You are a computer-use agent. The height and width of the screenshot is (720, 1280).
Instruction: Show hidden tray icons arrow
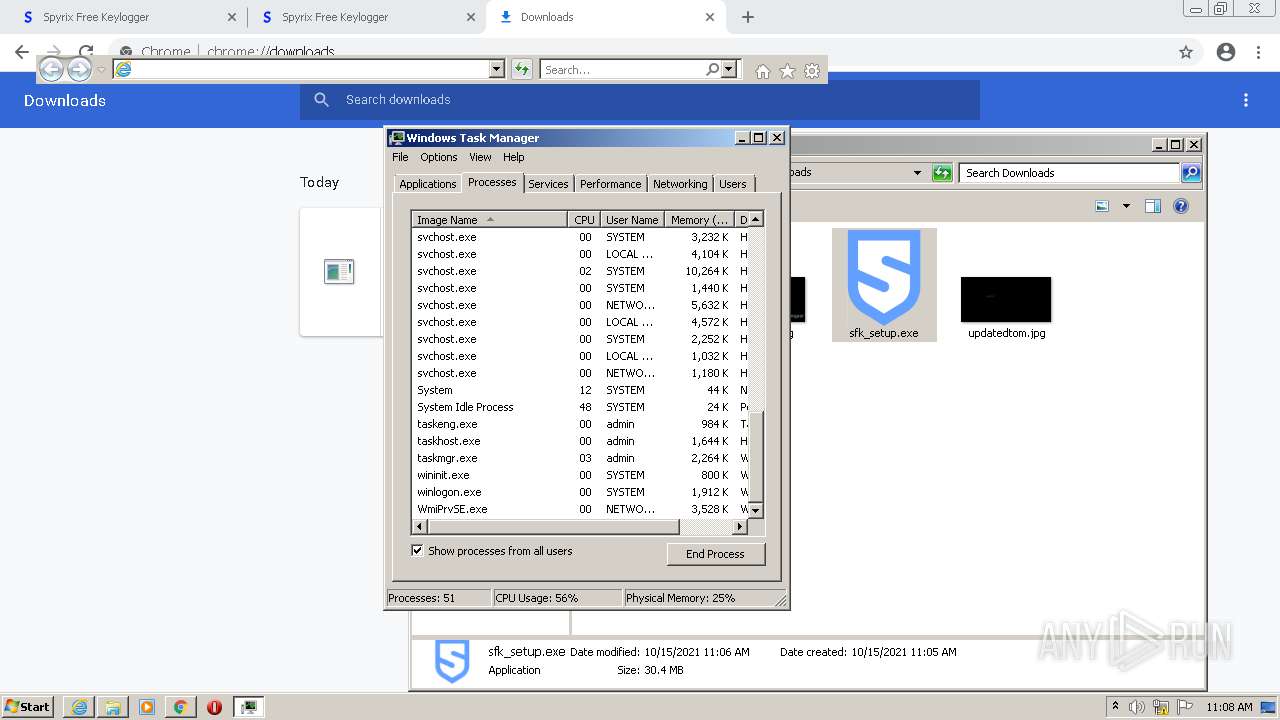1116,707
